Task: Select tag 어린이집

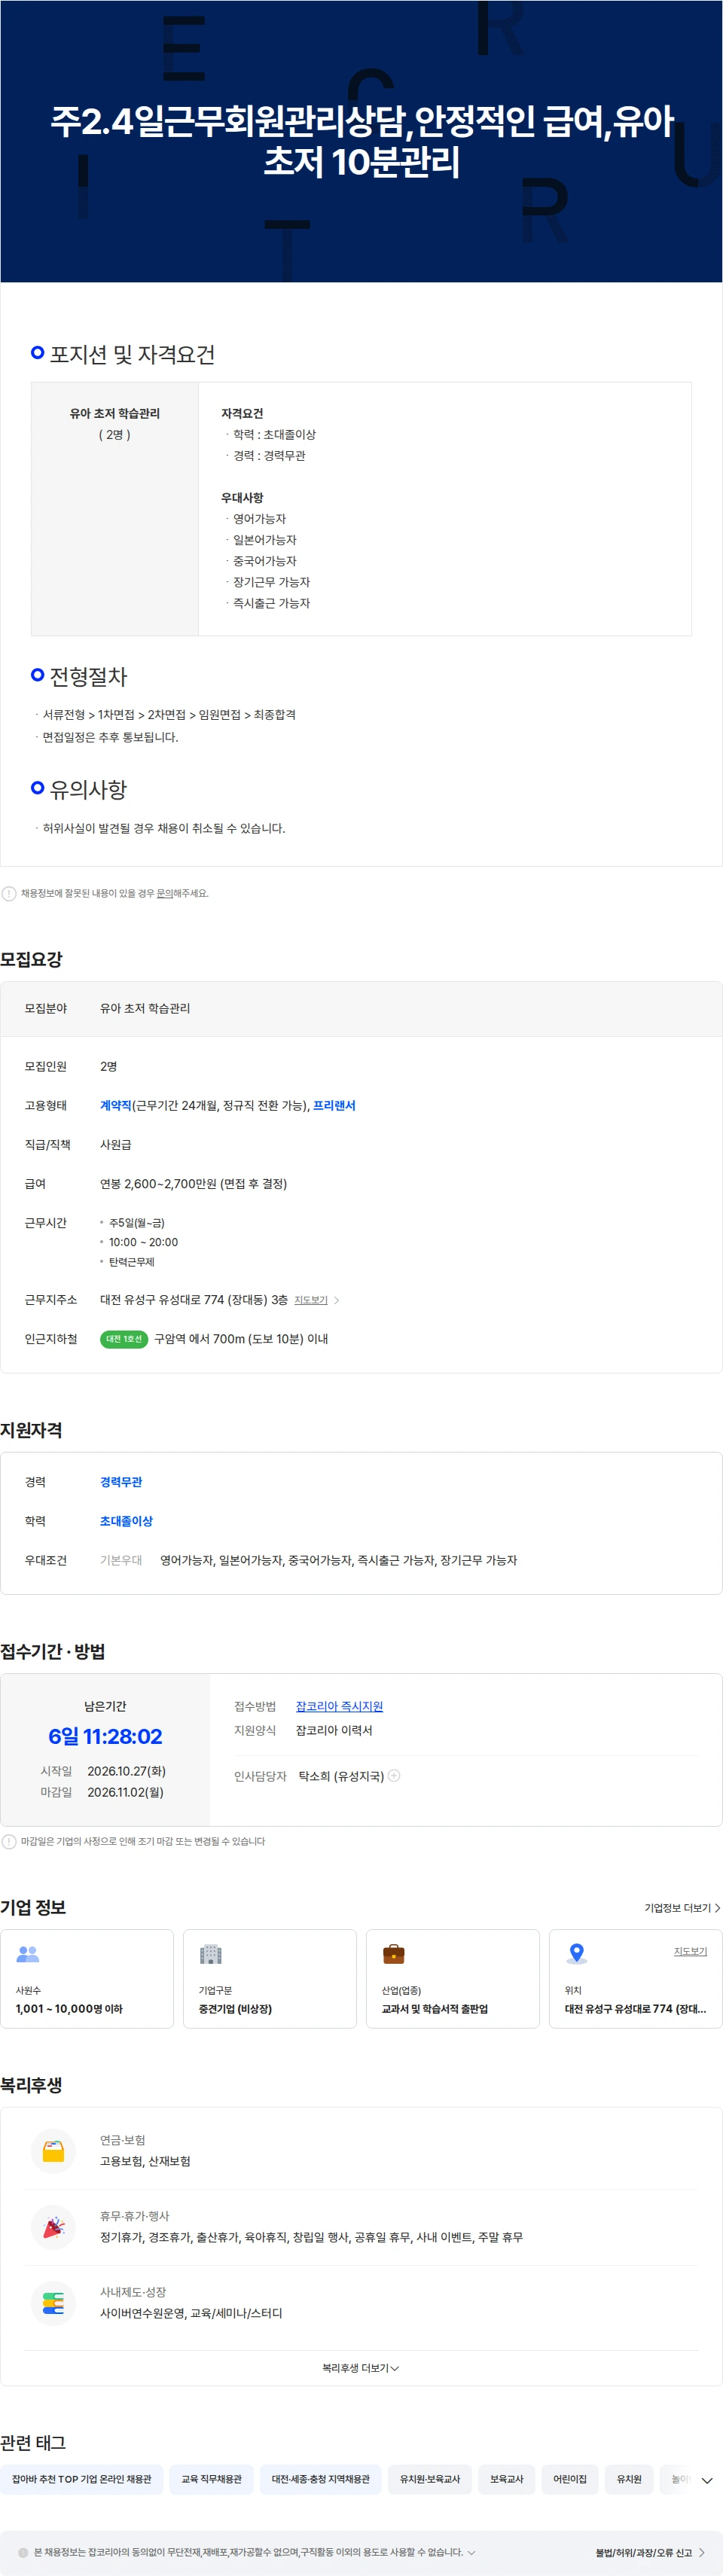Action: click(570, 2479)
